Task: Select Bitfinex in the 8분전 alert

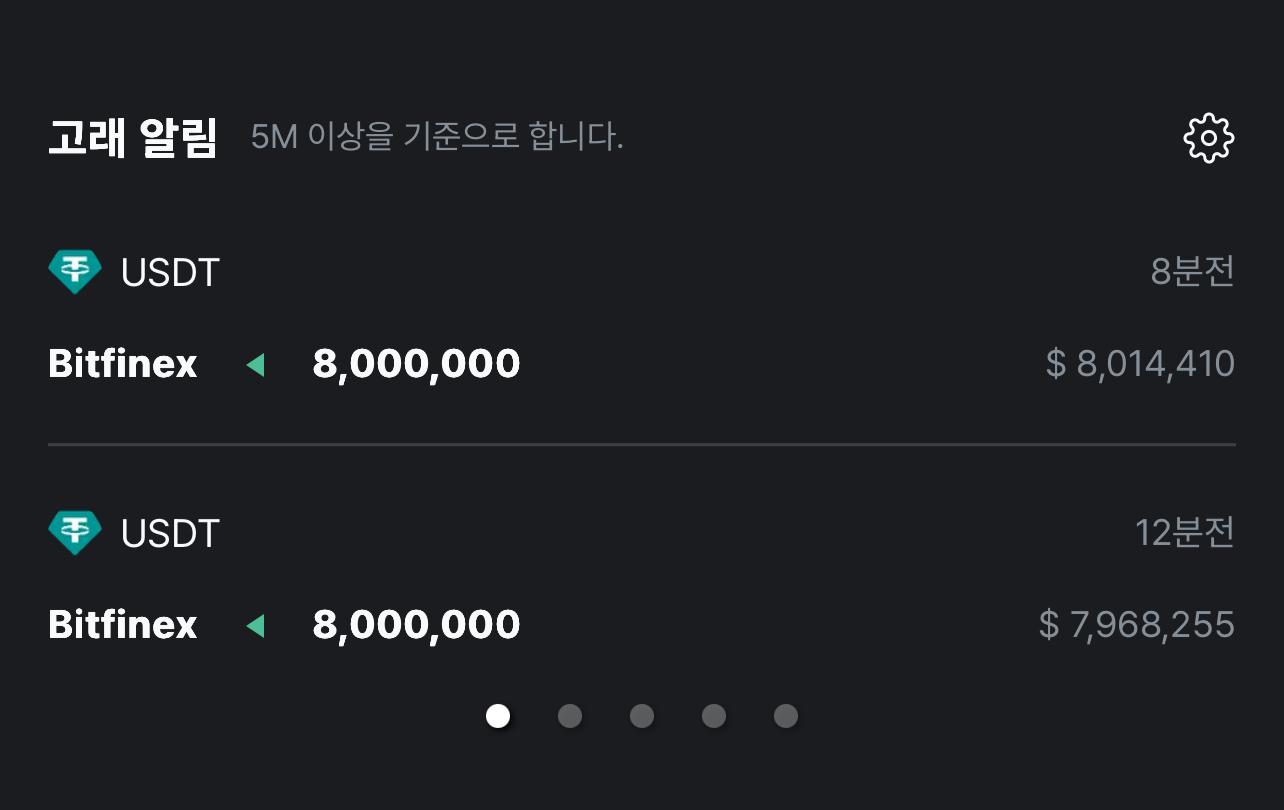Action: point(123,363)
